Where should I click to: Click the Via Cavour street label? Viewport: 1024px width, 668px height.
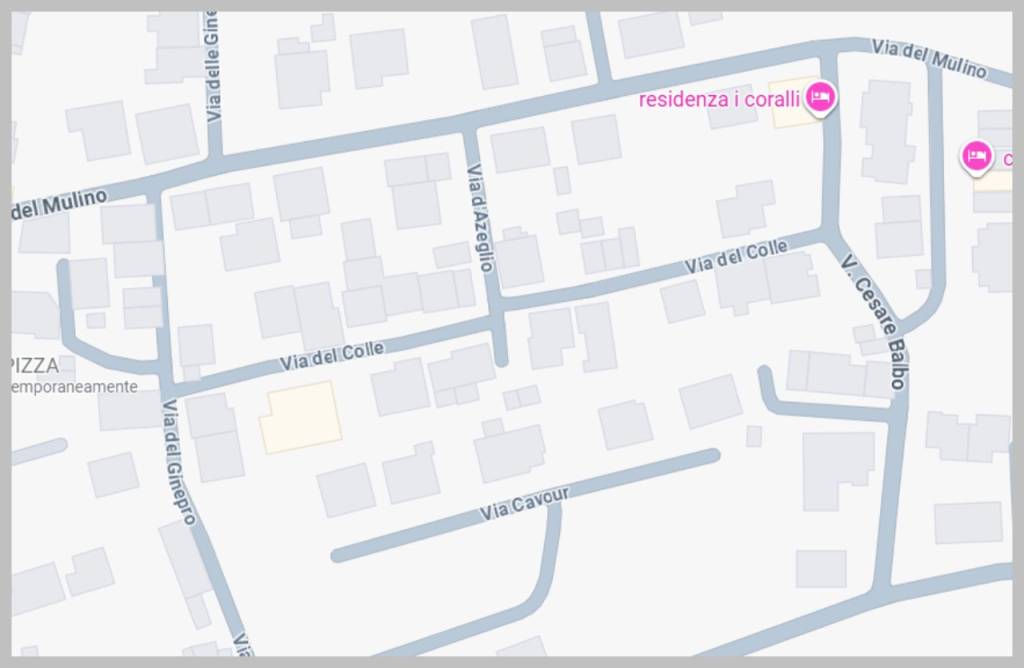524,503
